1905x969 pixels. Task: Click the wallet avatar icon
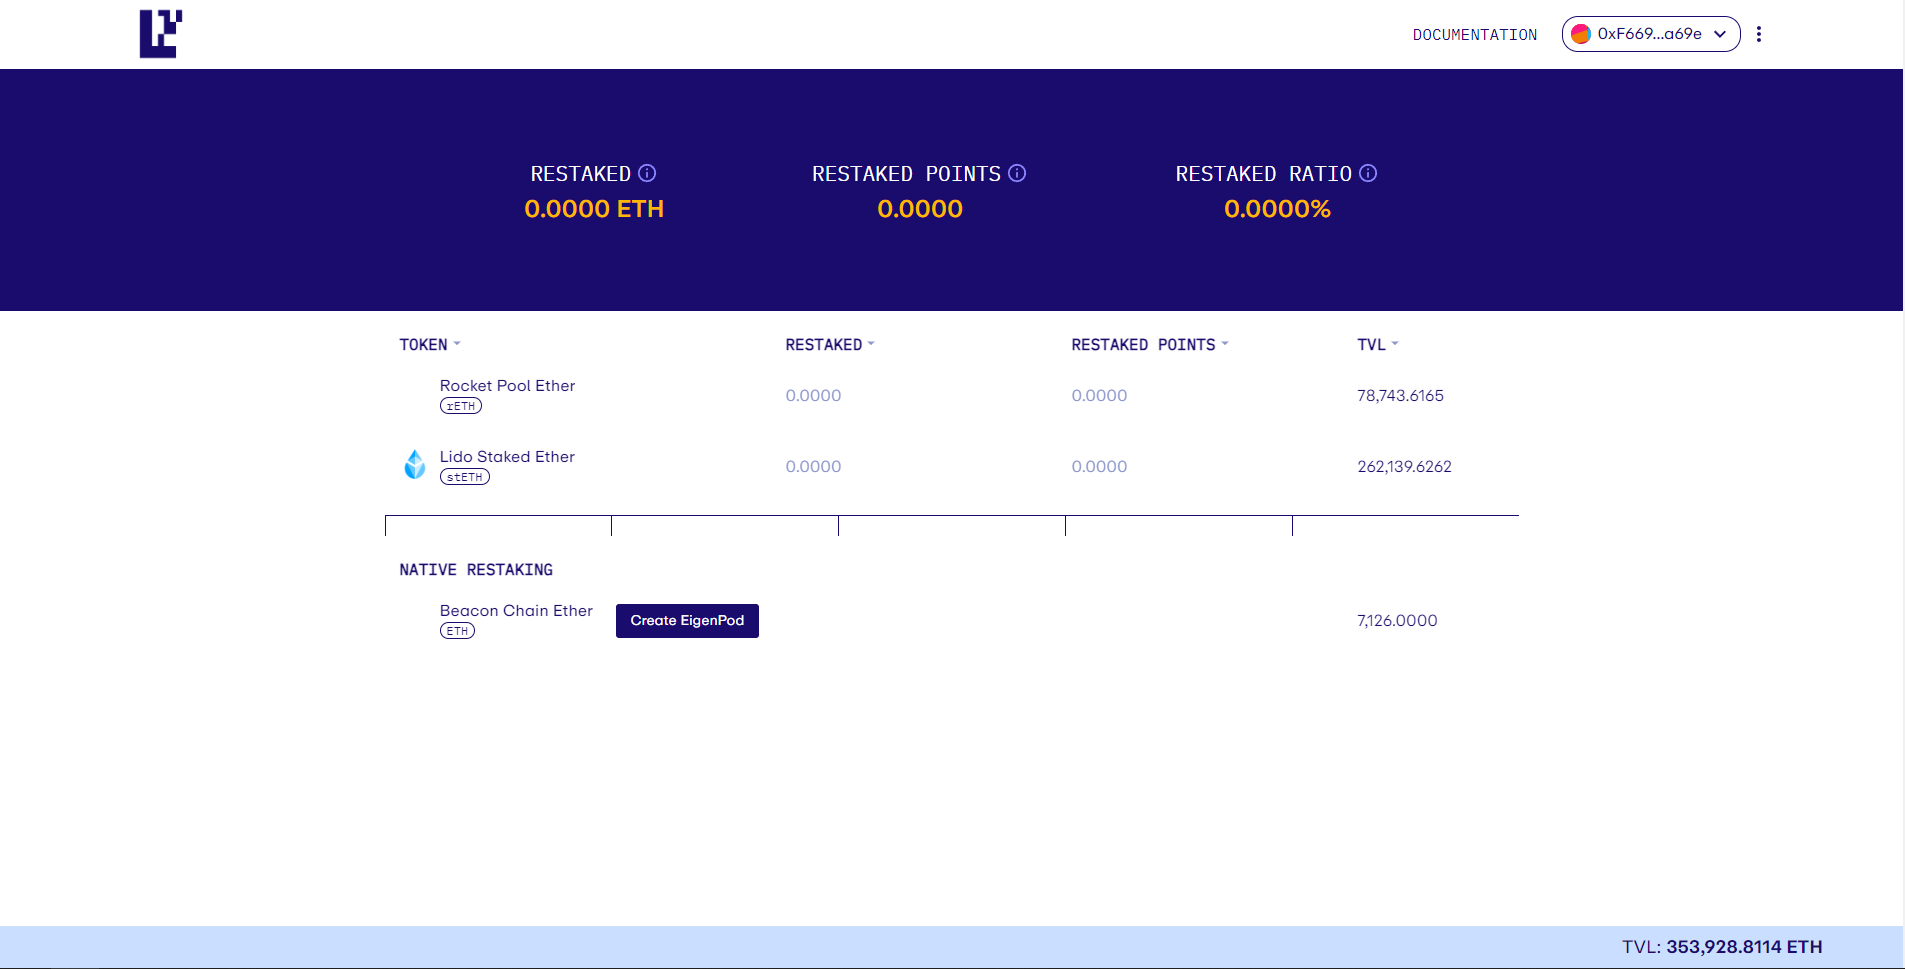pos(1581,34)
